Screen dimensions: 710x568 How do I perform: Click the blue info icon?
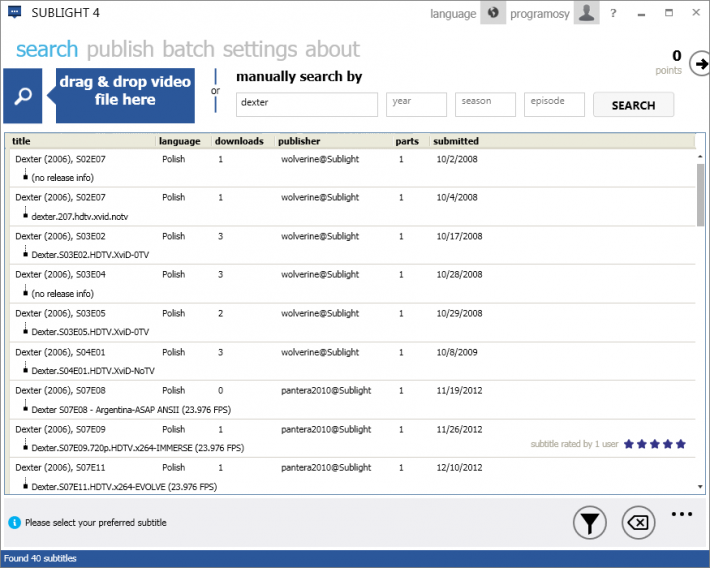(x=14, y=523)
